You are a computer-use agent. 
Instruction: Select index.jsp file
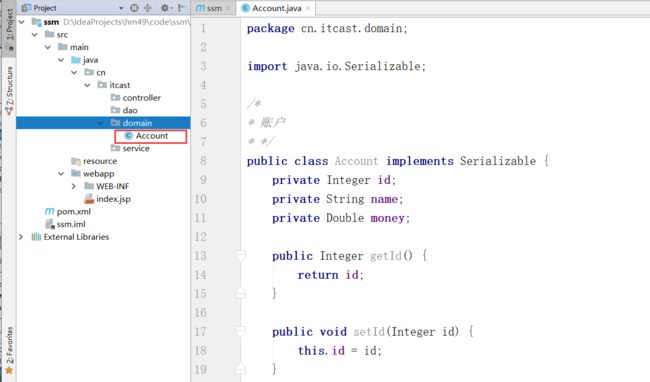pyautogui.click(x=113, y=199)
